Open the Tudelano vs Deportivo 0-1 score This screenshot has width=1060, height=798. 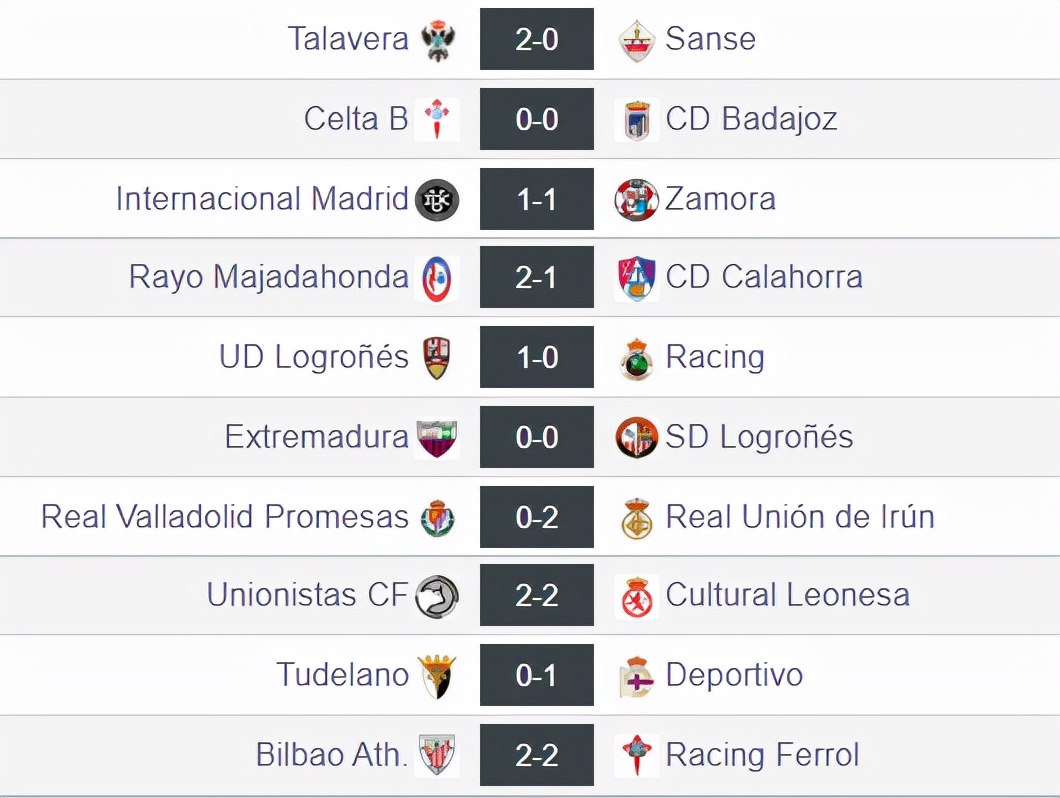(537, 676)
